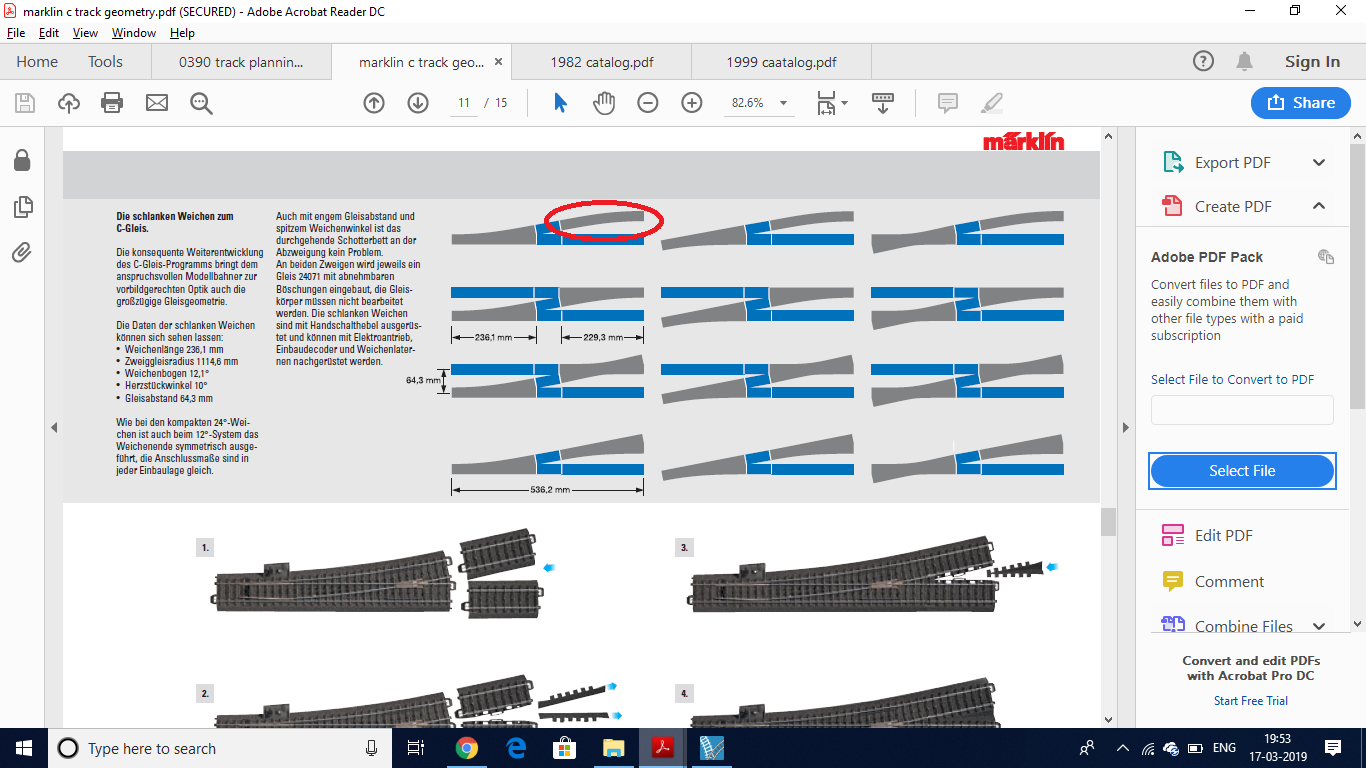Image resolution: width=1366 pixels, height=768 pixels.
Task: Switch to the Home tab
Action: 37,61
